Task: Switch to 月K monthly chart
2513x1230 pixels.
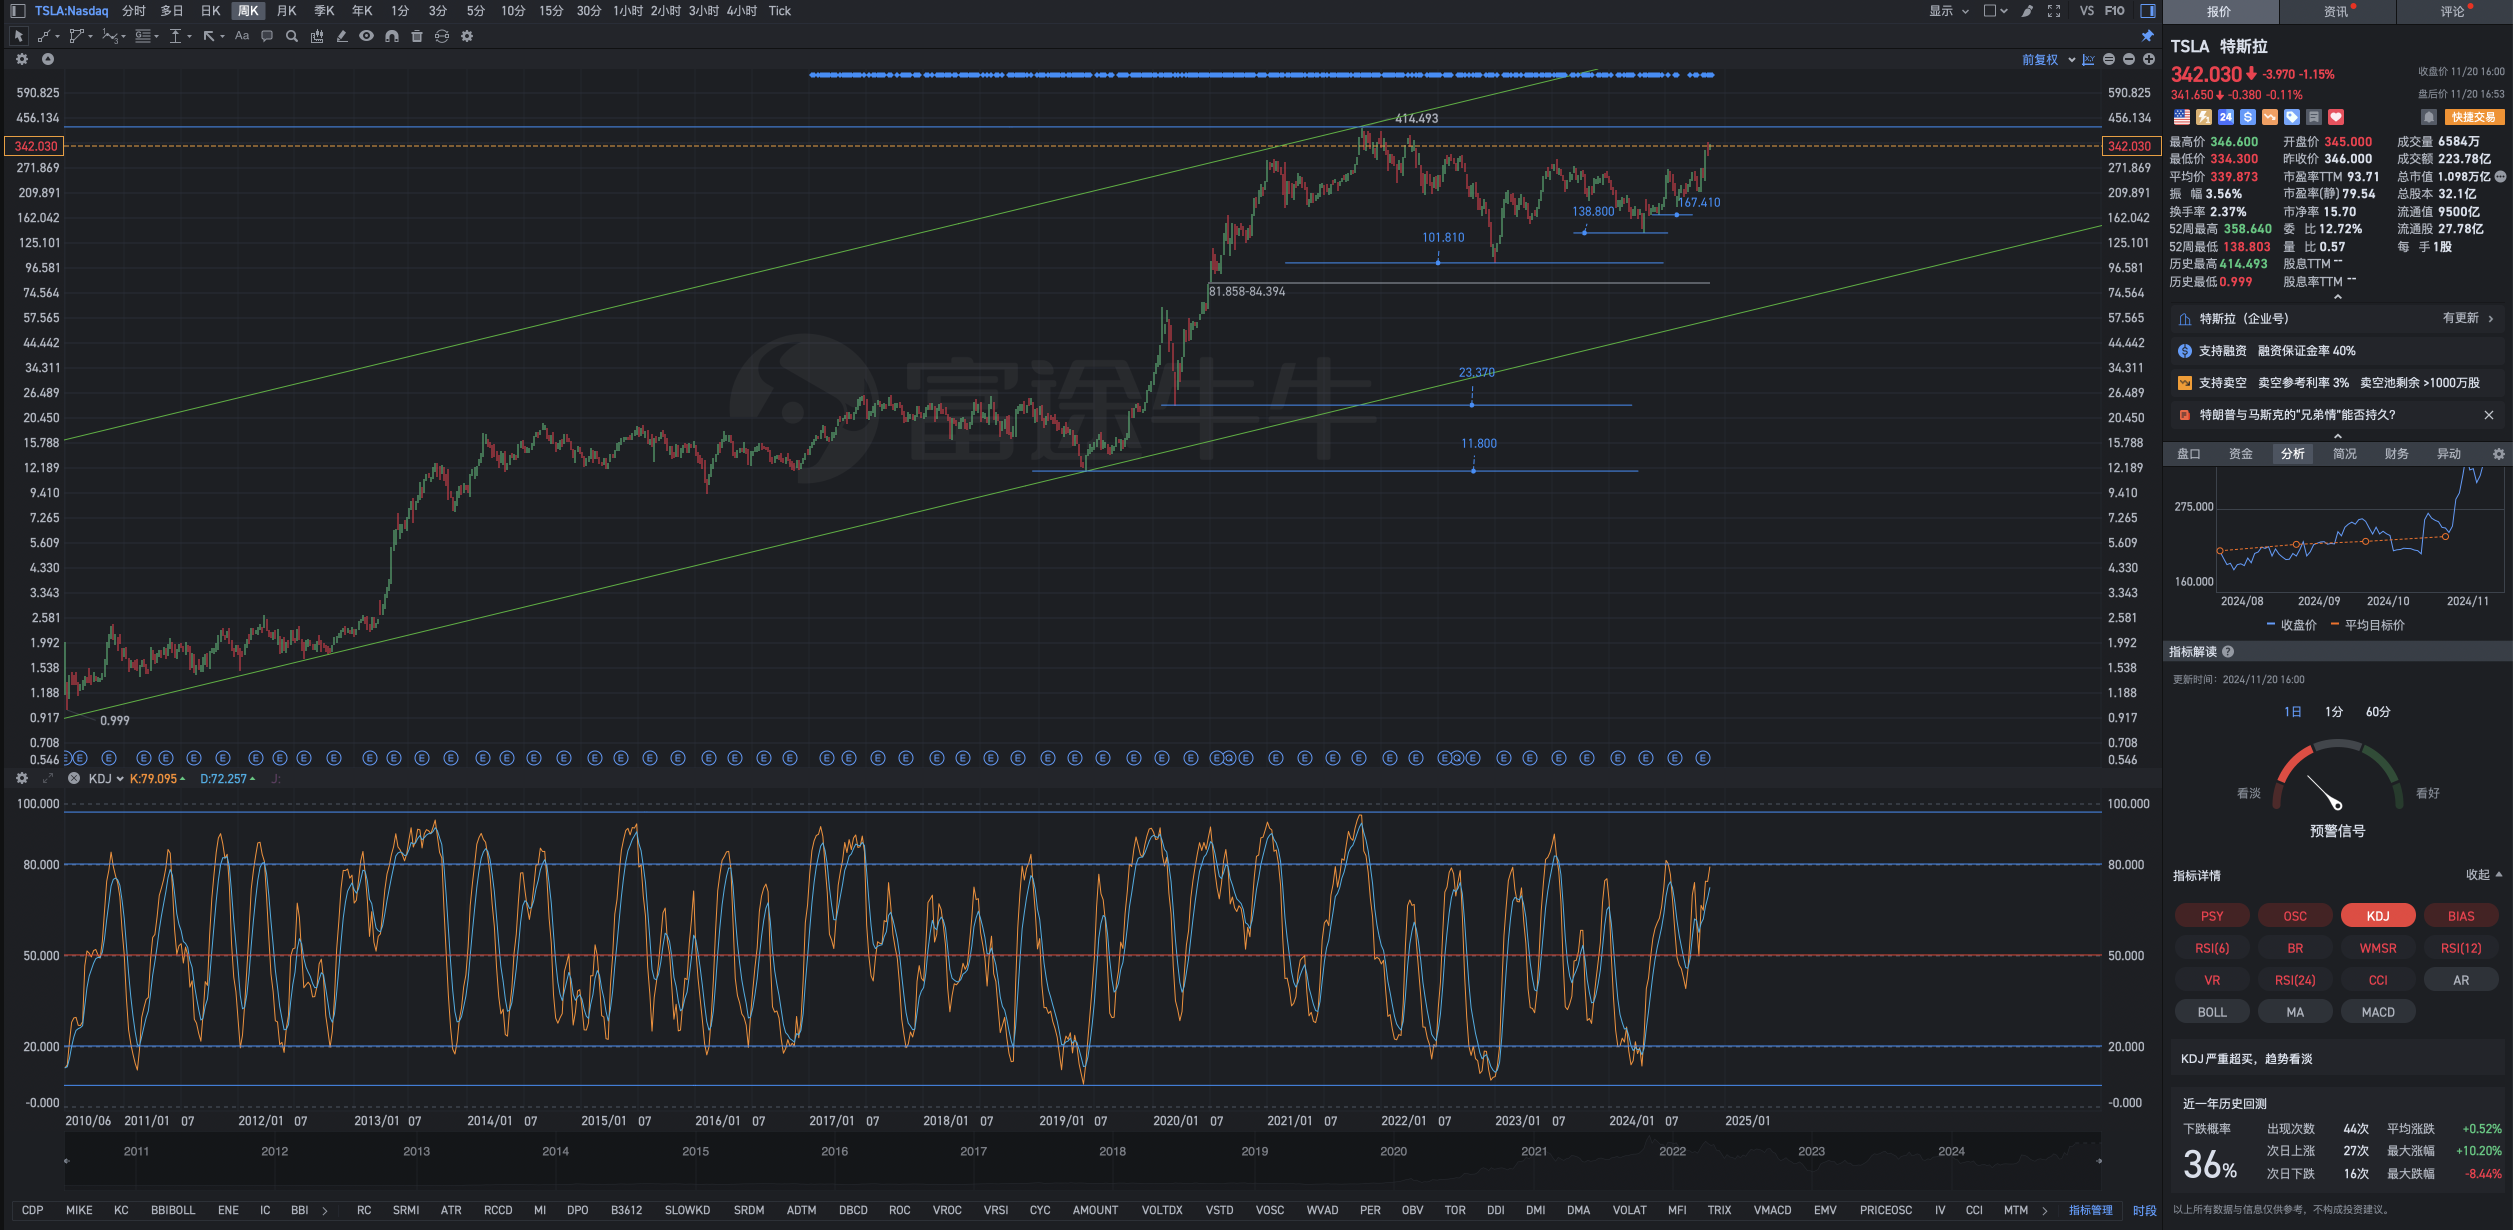Action: click(x=286, y=11)
